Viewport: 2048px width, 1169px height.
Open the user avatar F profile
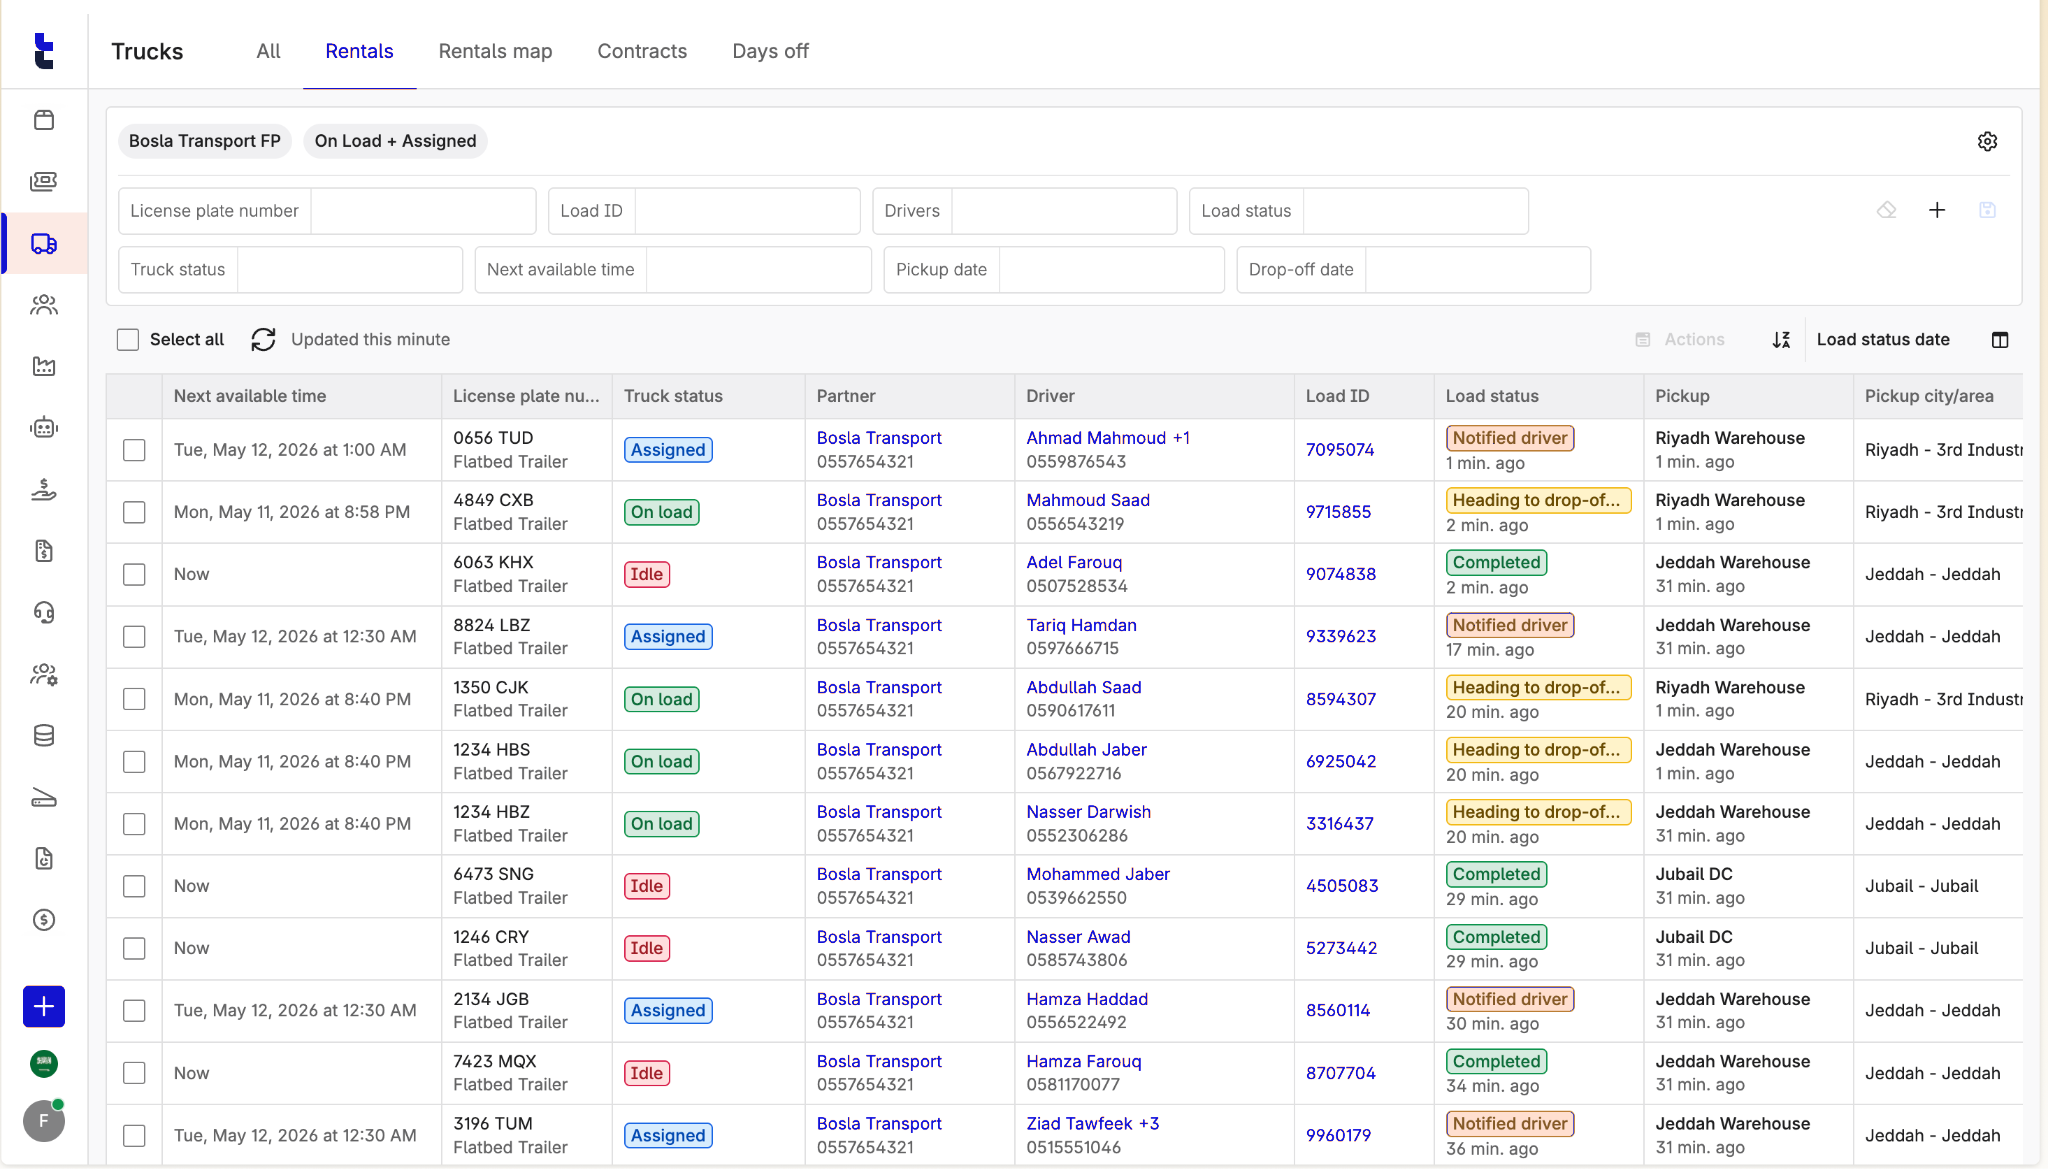click(44, 1121)
